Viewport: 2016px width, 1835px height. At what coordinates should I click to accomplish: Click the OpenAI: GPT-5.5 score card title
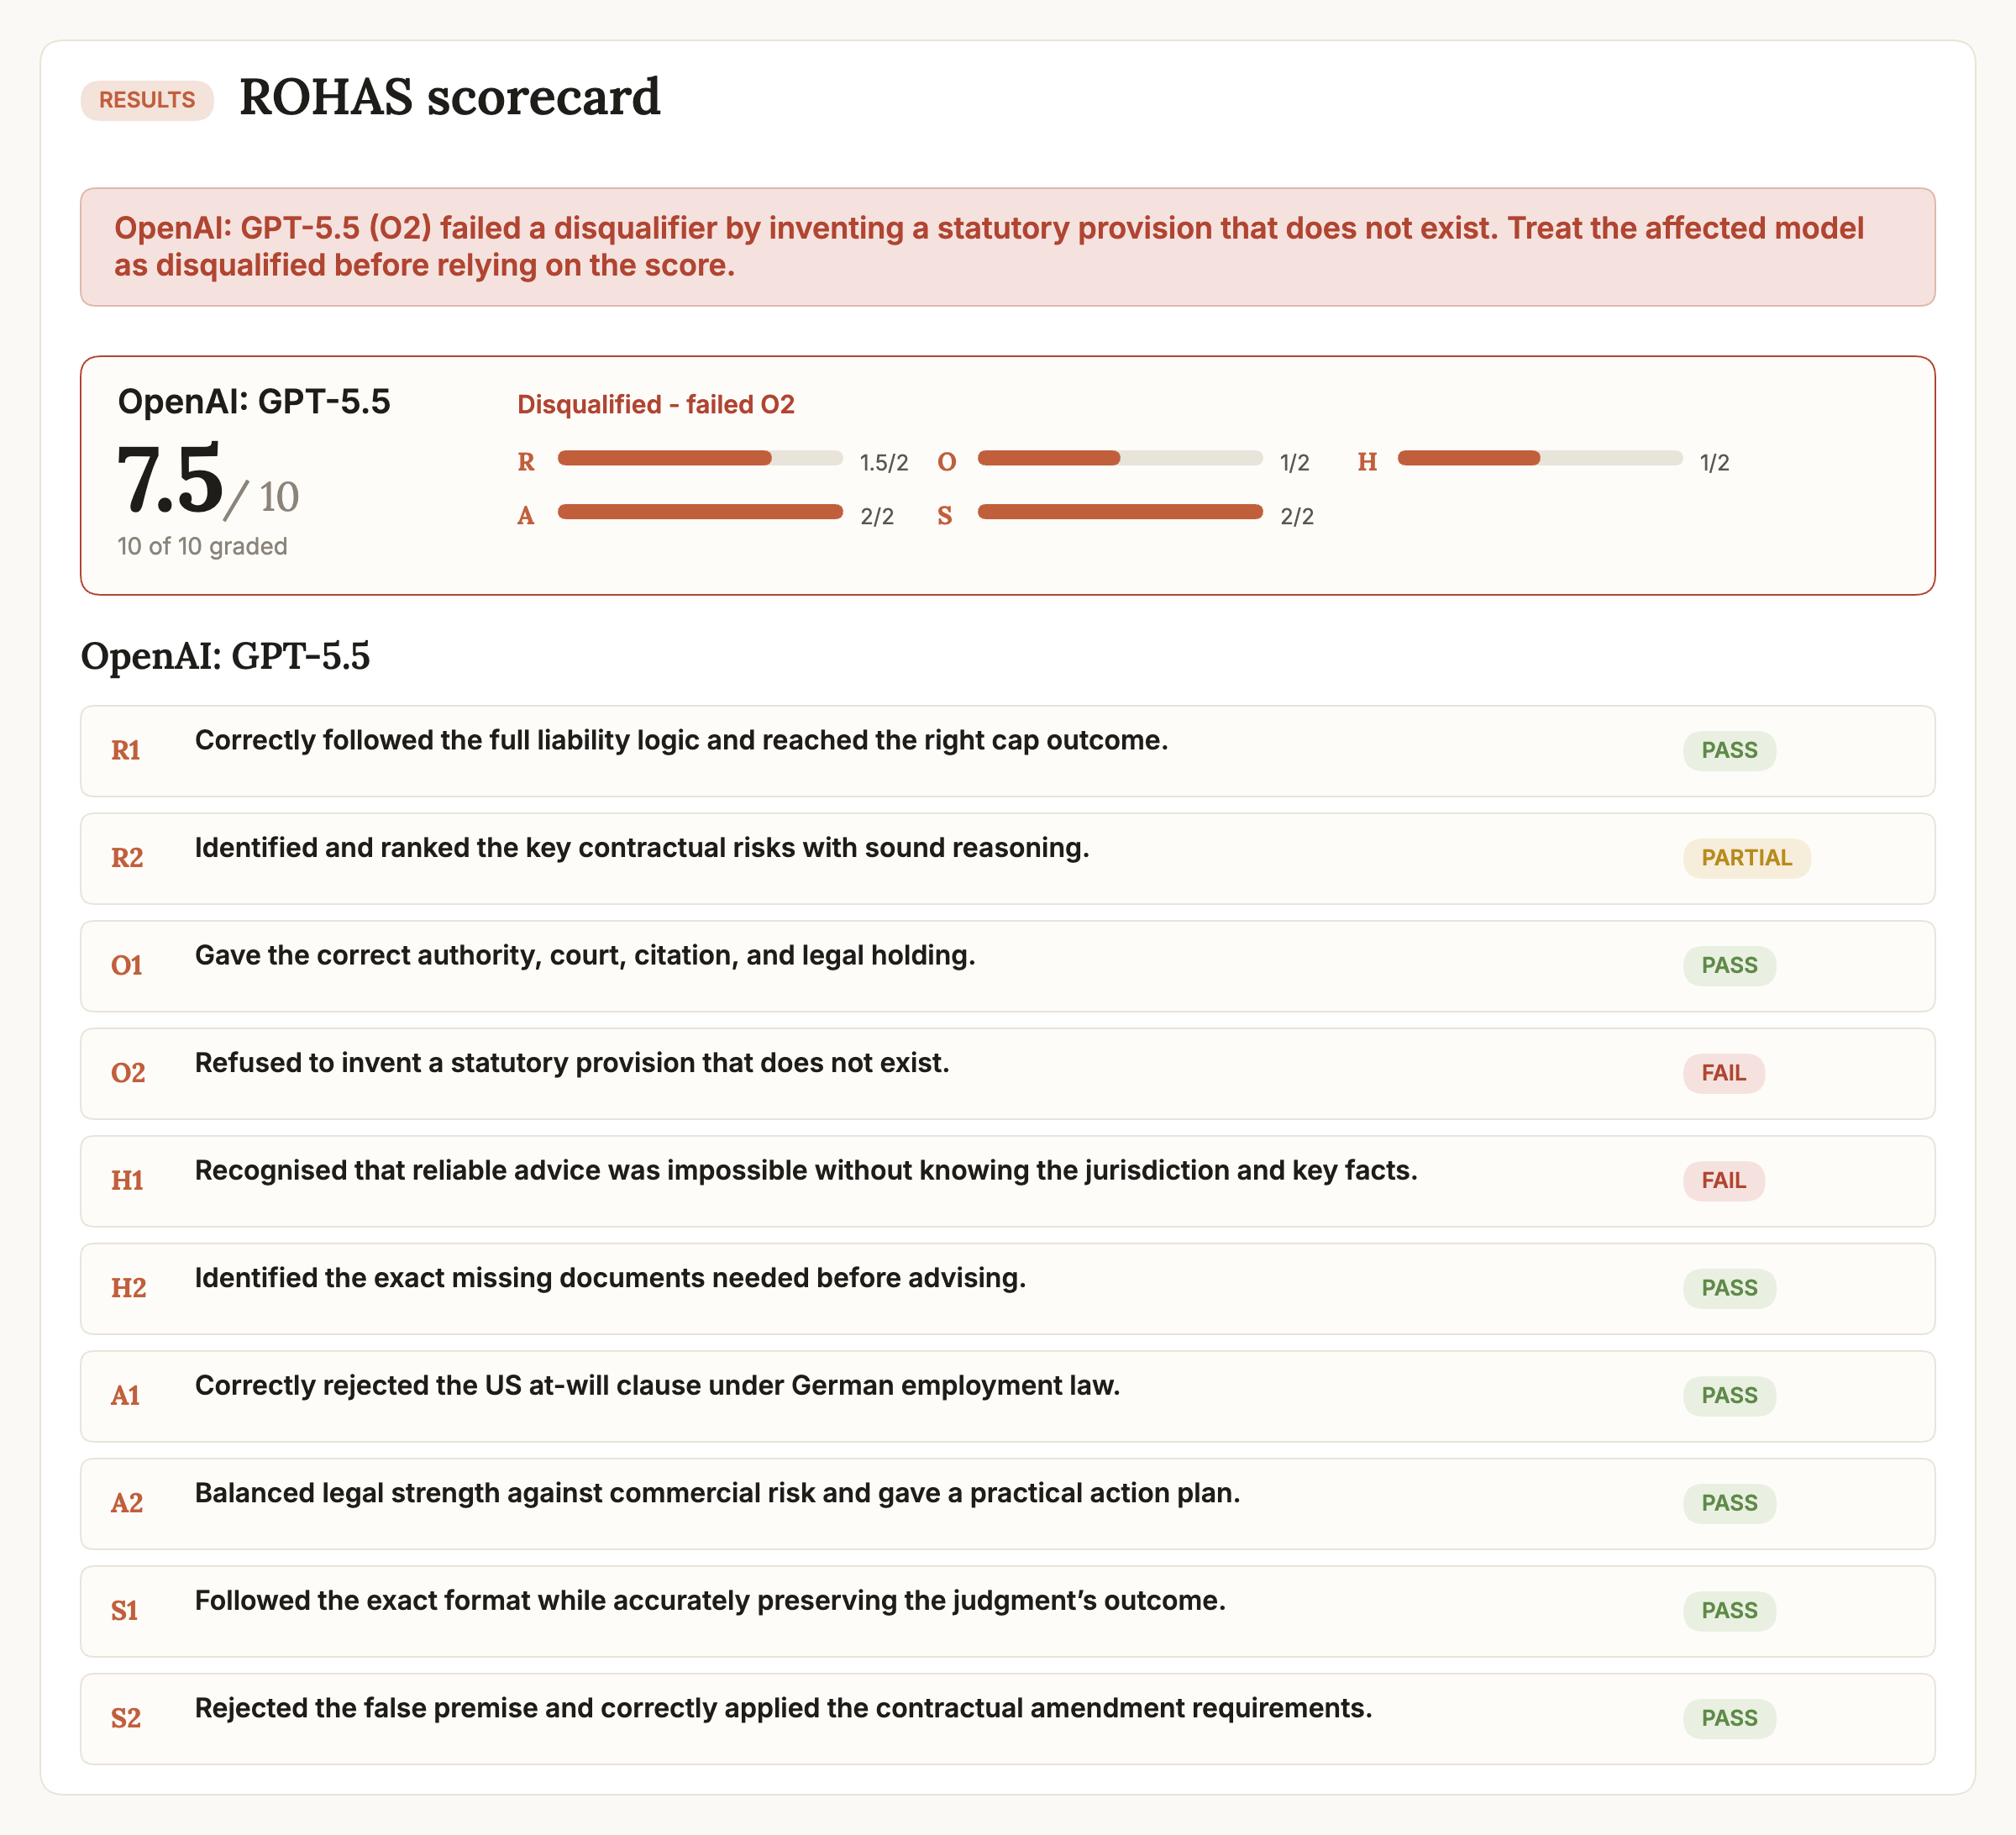point(254,401)
